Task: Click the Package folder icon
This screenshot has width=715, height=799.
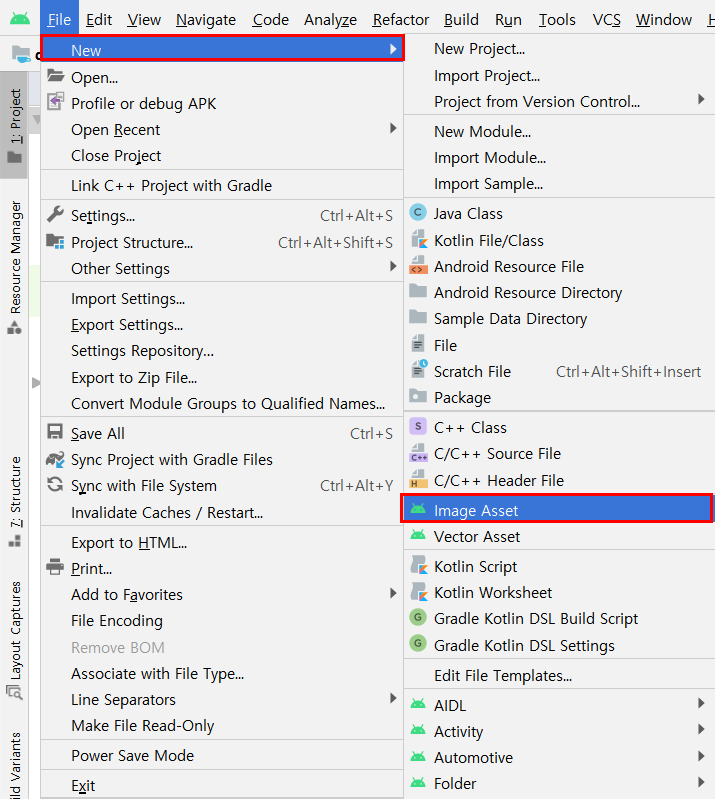Action: point(418,395)
